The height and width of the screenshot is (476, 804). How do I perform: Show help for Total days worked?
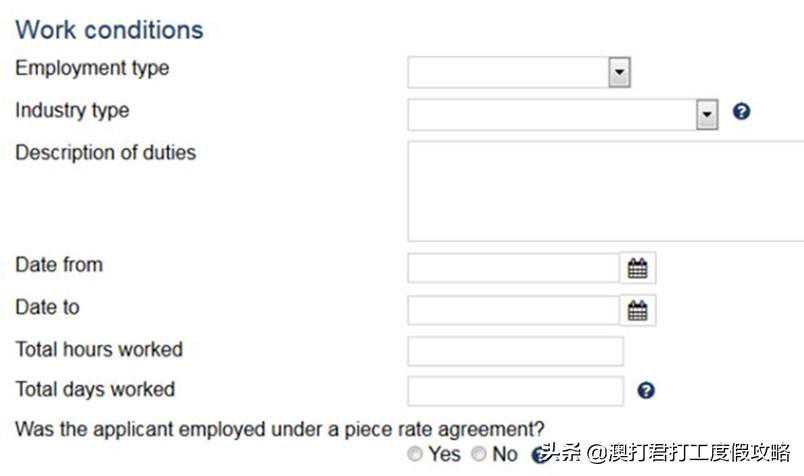tap(646, 391)
